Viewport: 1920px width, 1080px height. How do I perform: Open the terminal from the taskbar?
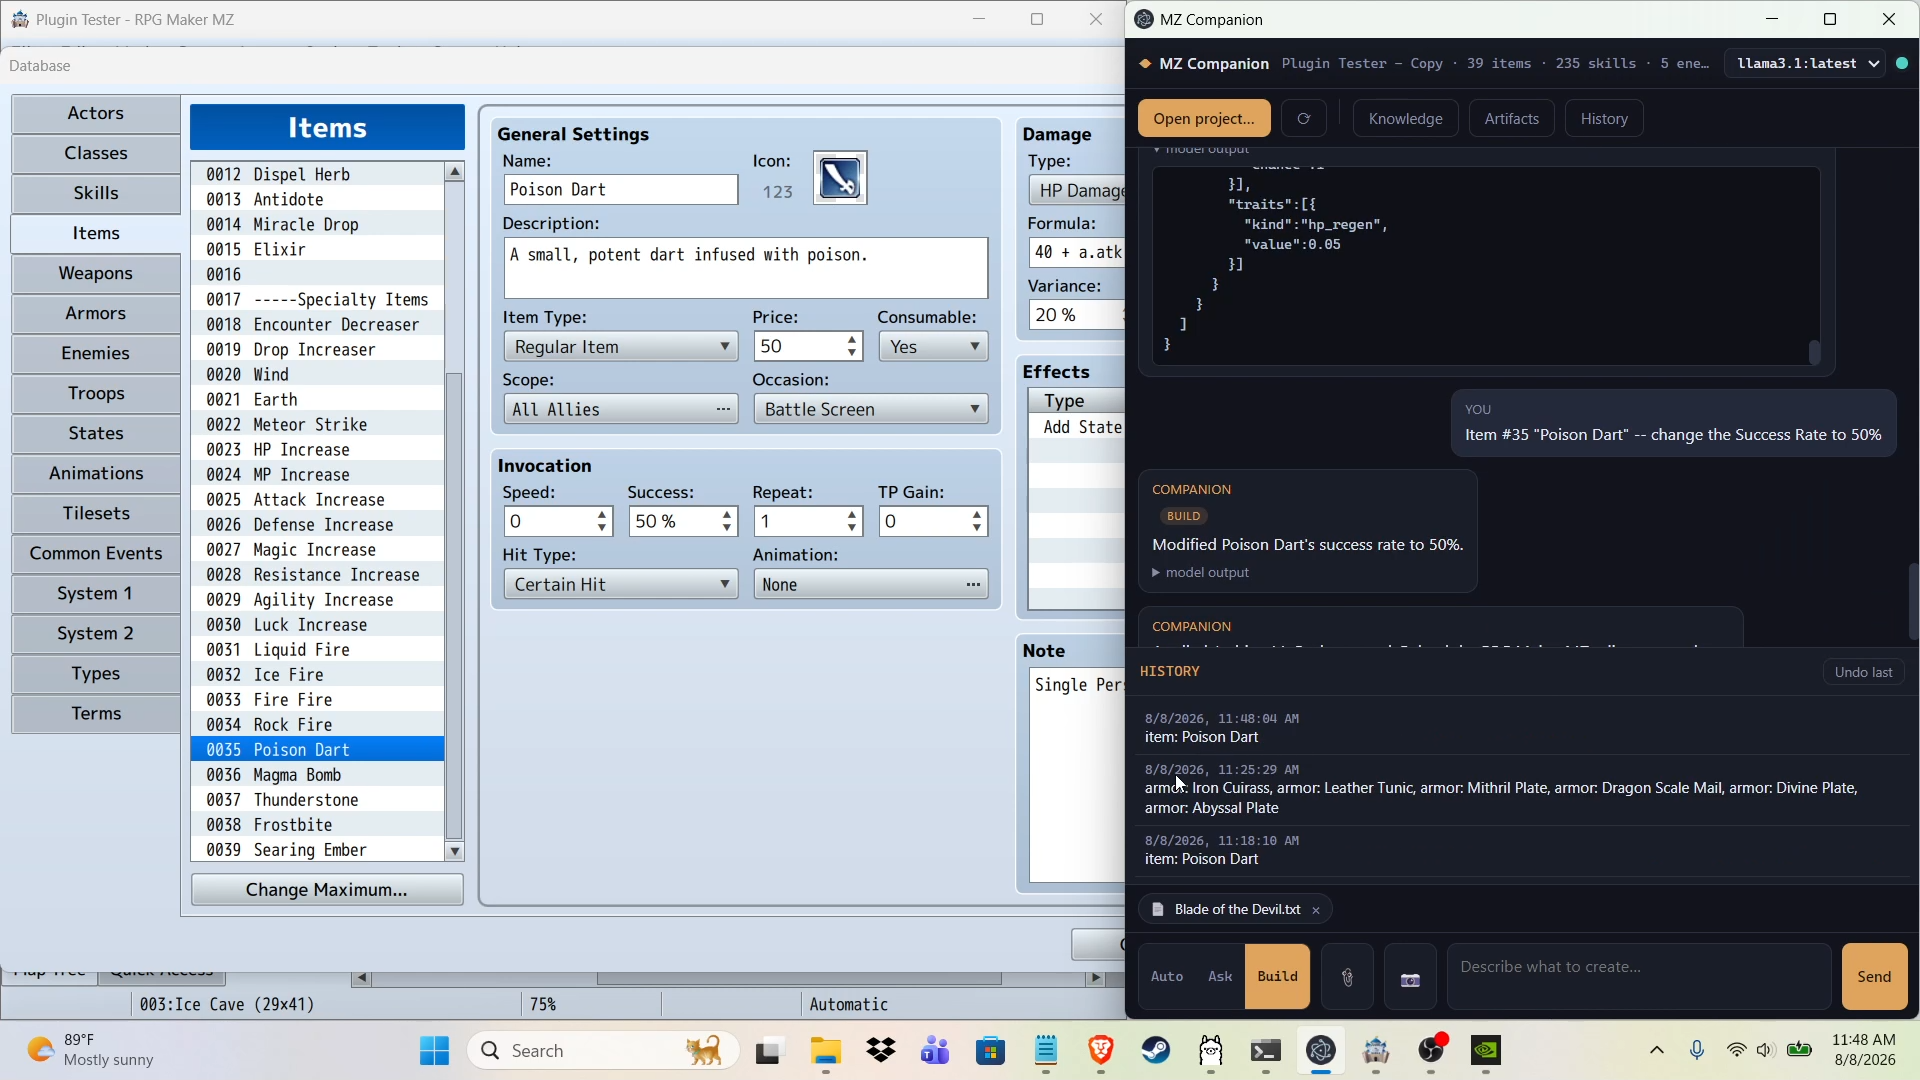pos(1266,1051)
